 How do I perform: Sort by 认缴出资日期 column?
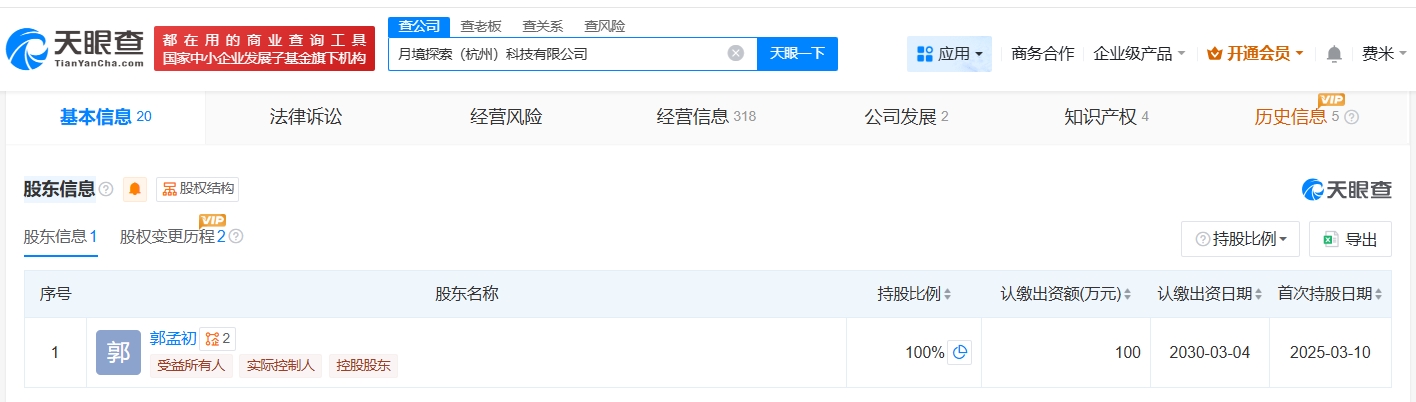[x=1258, y=294]
